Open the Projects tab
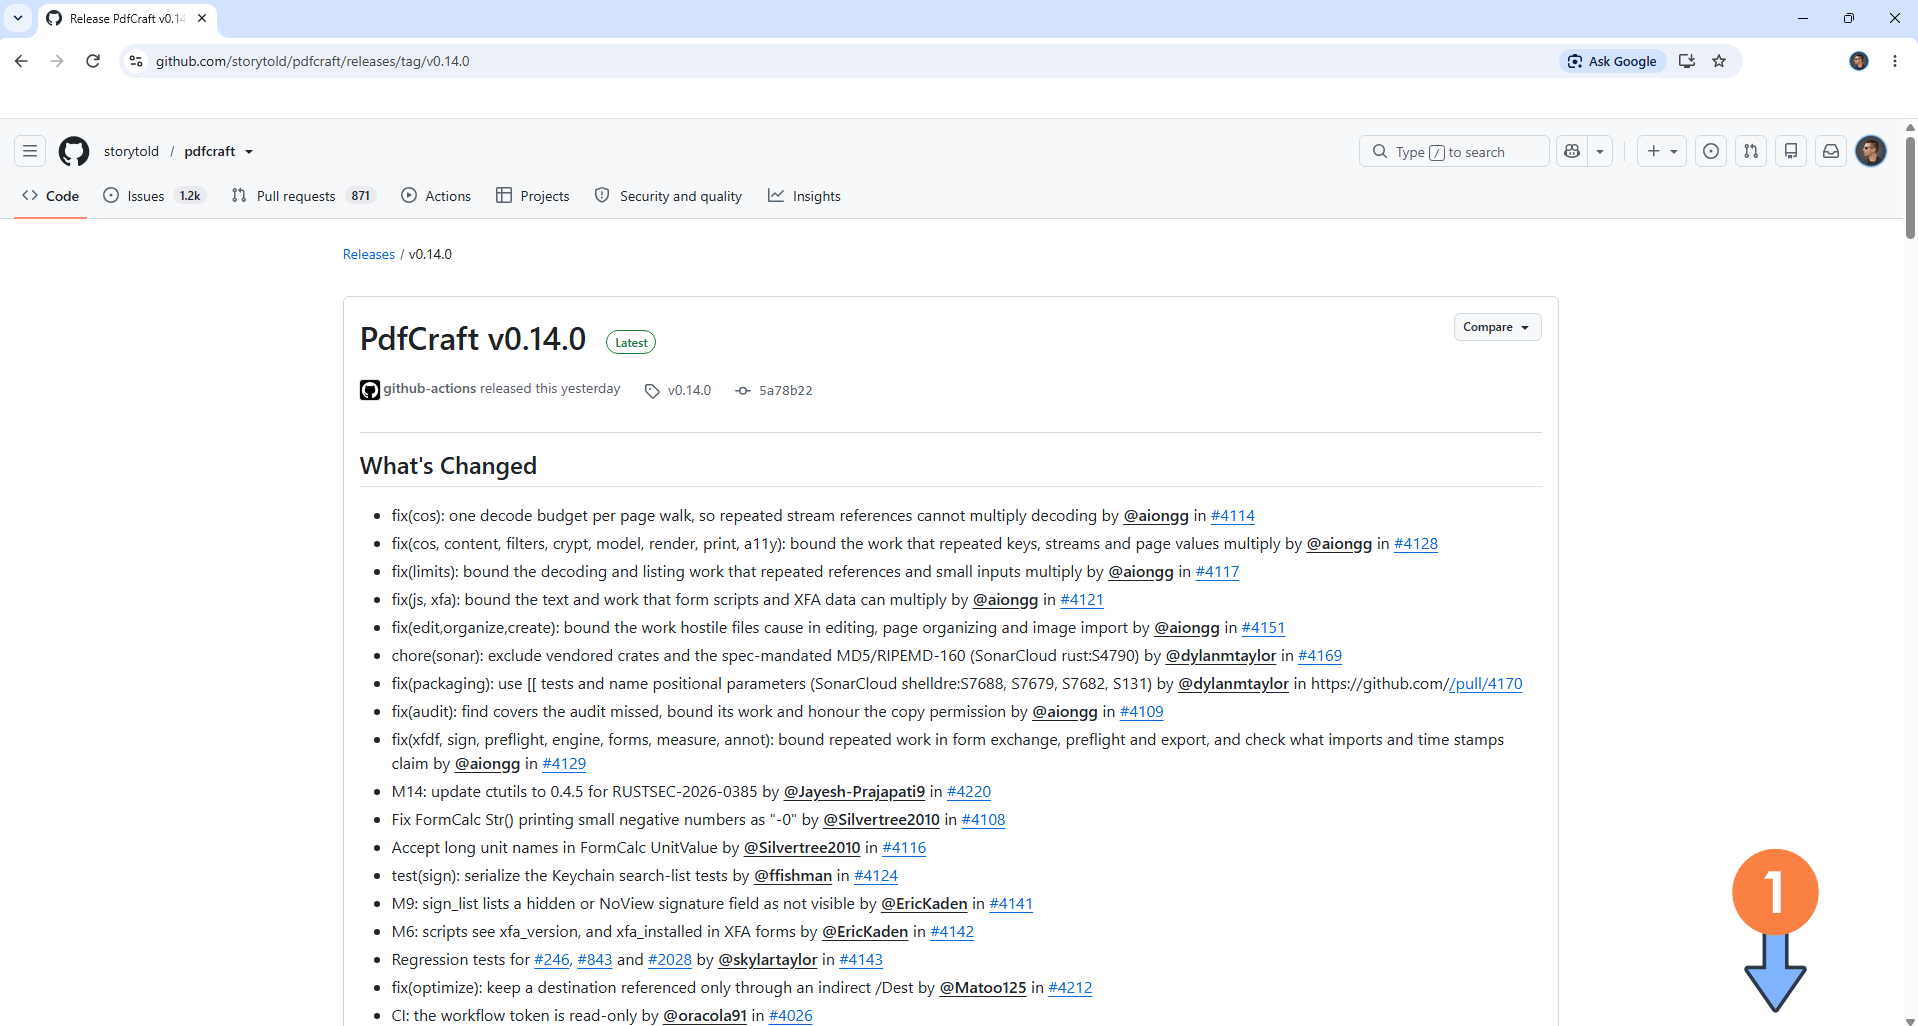1918x1026 pixels. click(533, 196)
